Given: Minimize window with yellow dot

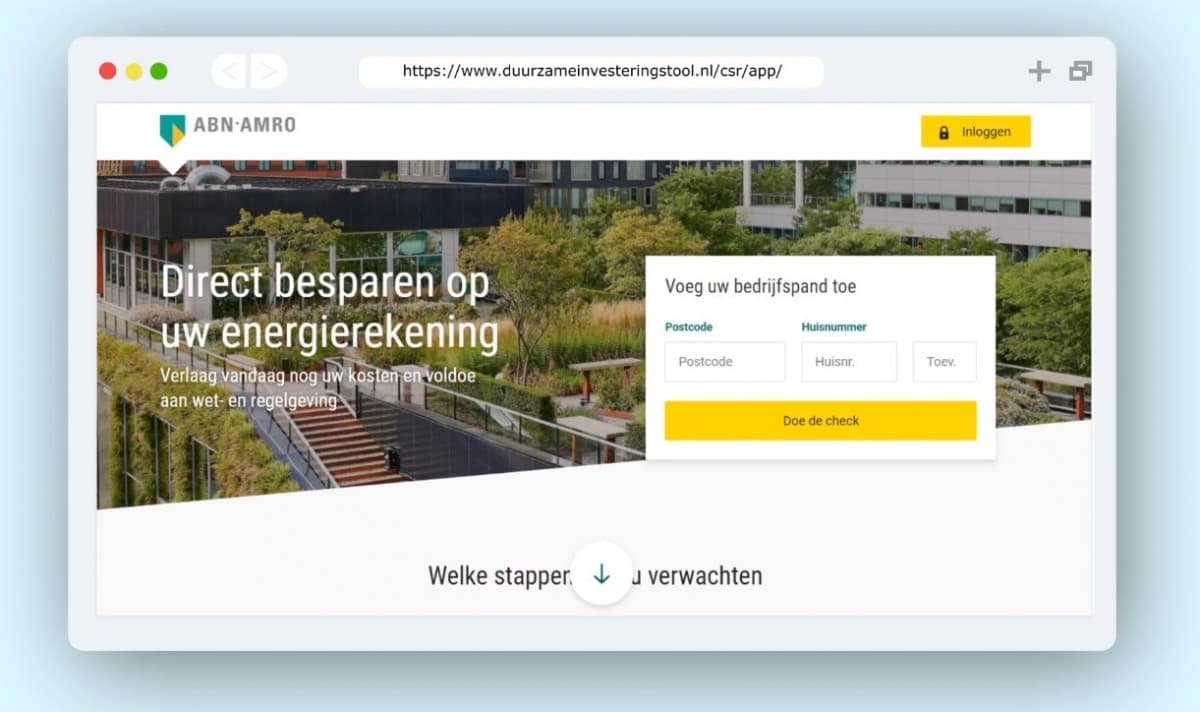Looking at the screenshot, I should [134, 71].
